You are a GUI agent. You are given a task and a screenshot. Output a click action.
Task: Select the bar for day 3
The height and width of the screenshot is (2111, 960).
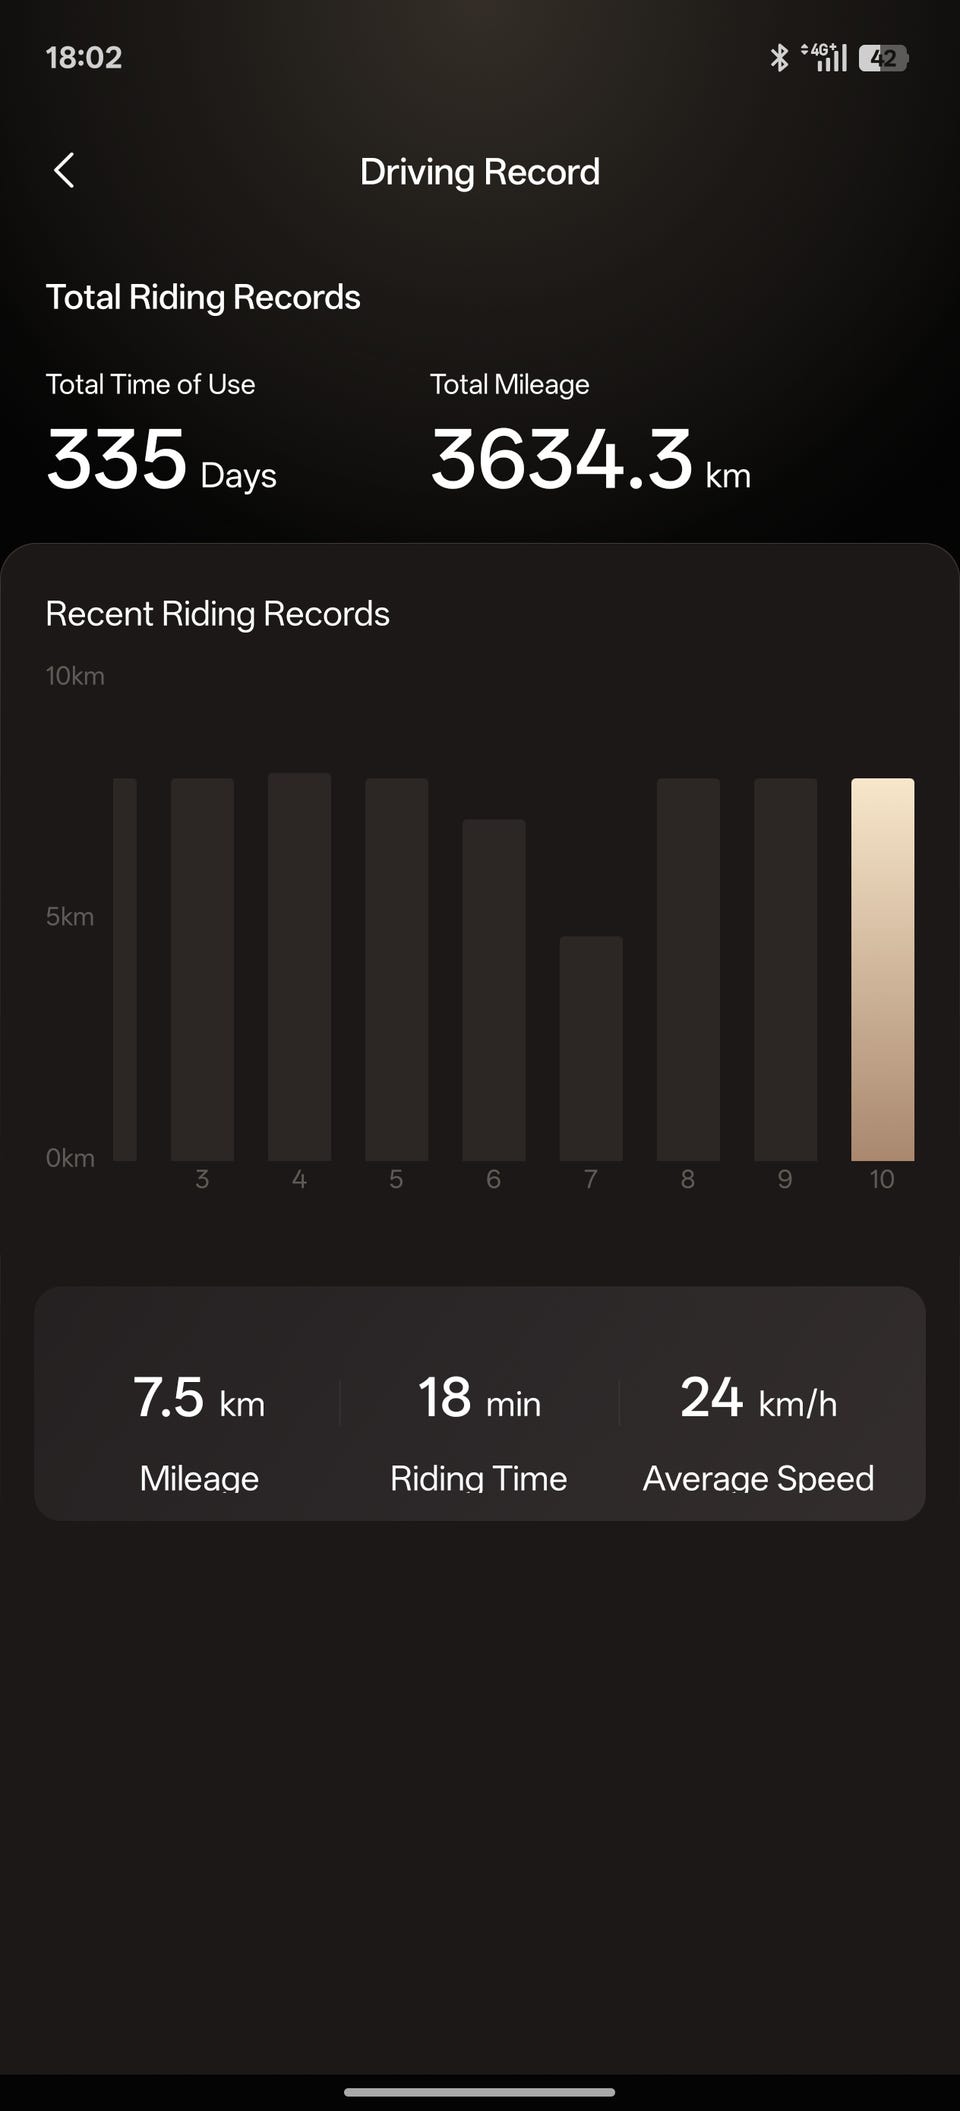(x=202, y=969)
